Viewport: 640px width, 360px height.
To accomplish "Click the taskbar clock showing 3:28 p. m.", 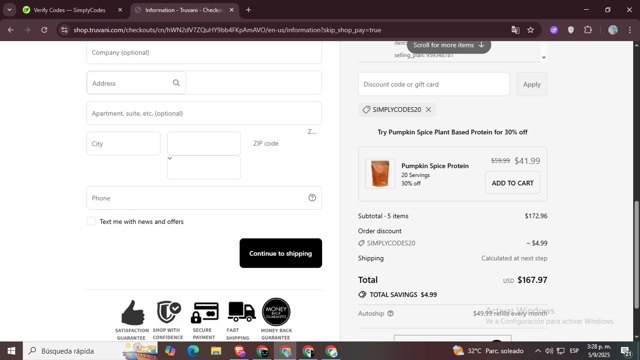I will click(x=599, y=351).
